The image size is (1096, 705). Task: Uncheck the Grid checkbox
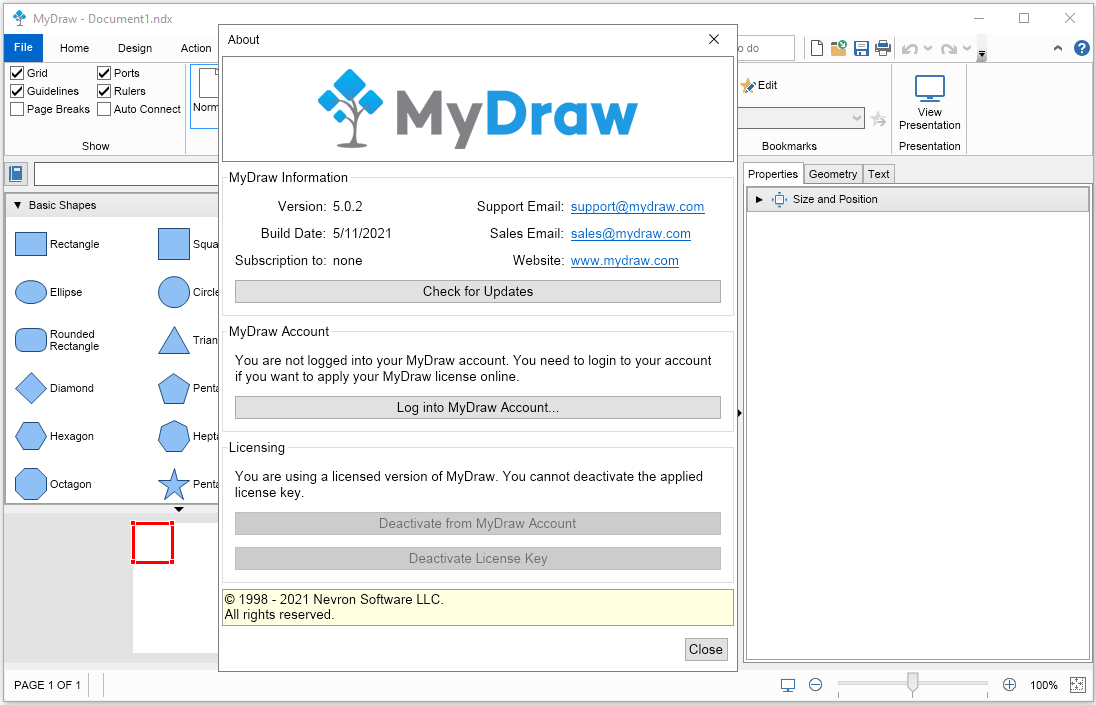17,73
